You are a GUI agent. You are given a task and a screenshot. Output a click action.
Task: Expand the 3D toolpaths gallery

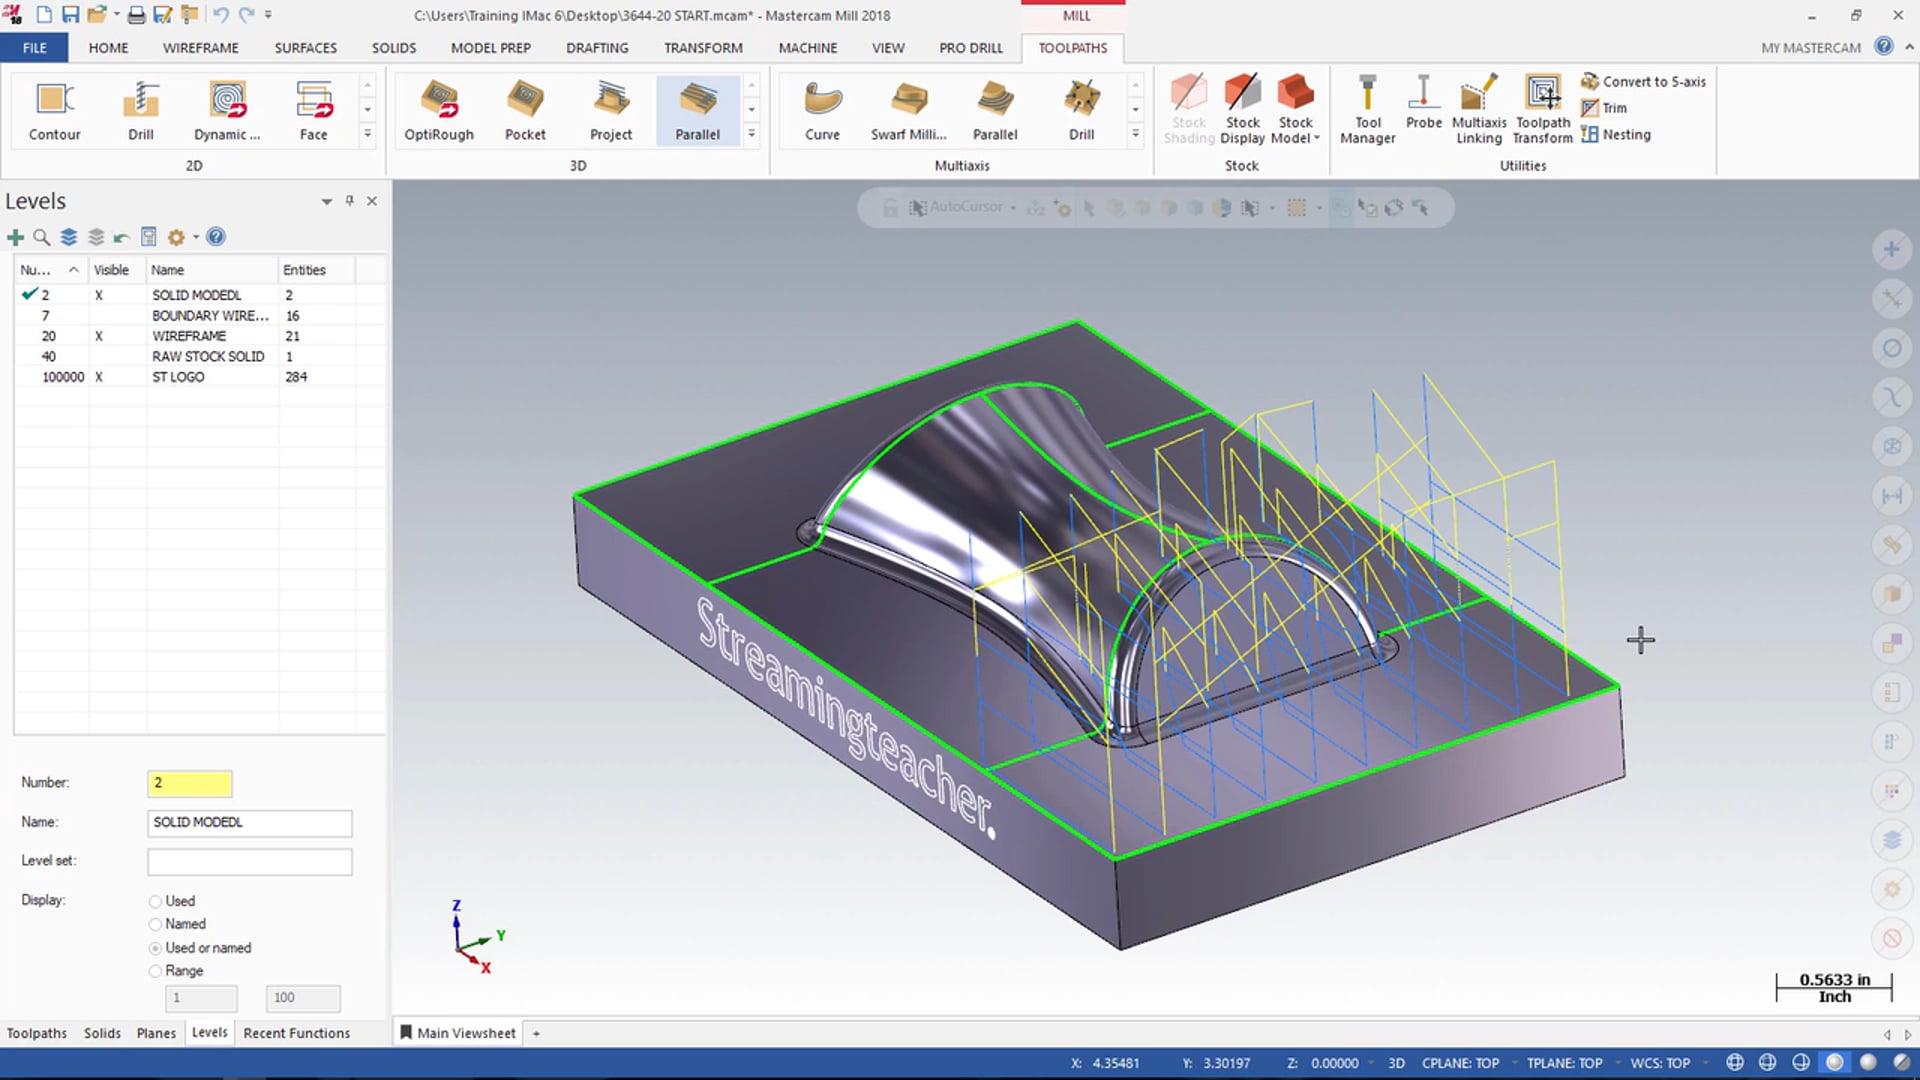pos(751,134)
